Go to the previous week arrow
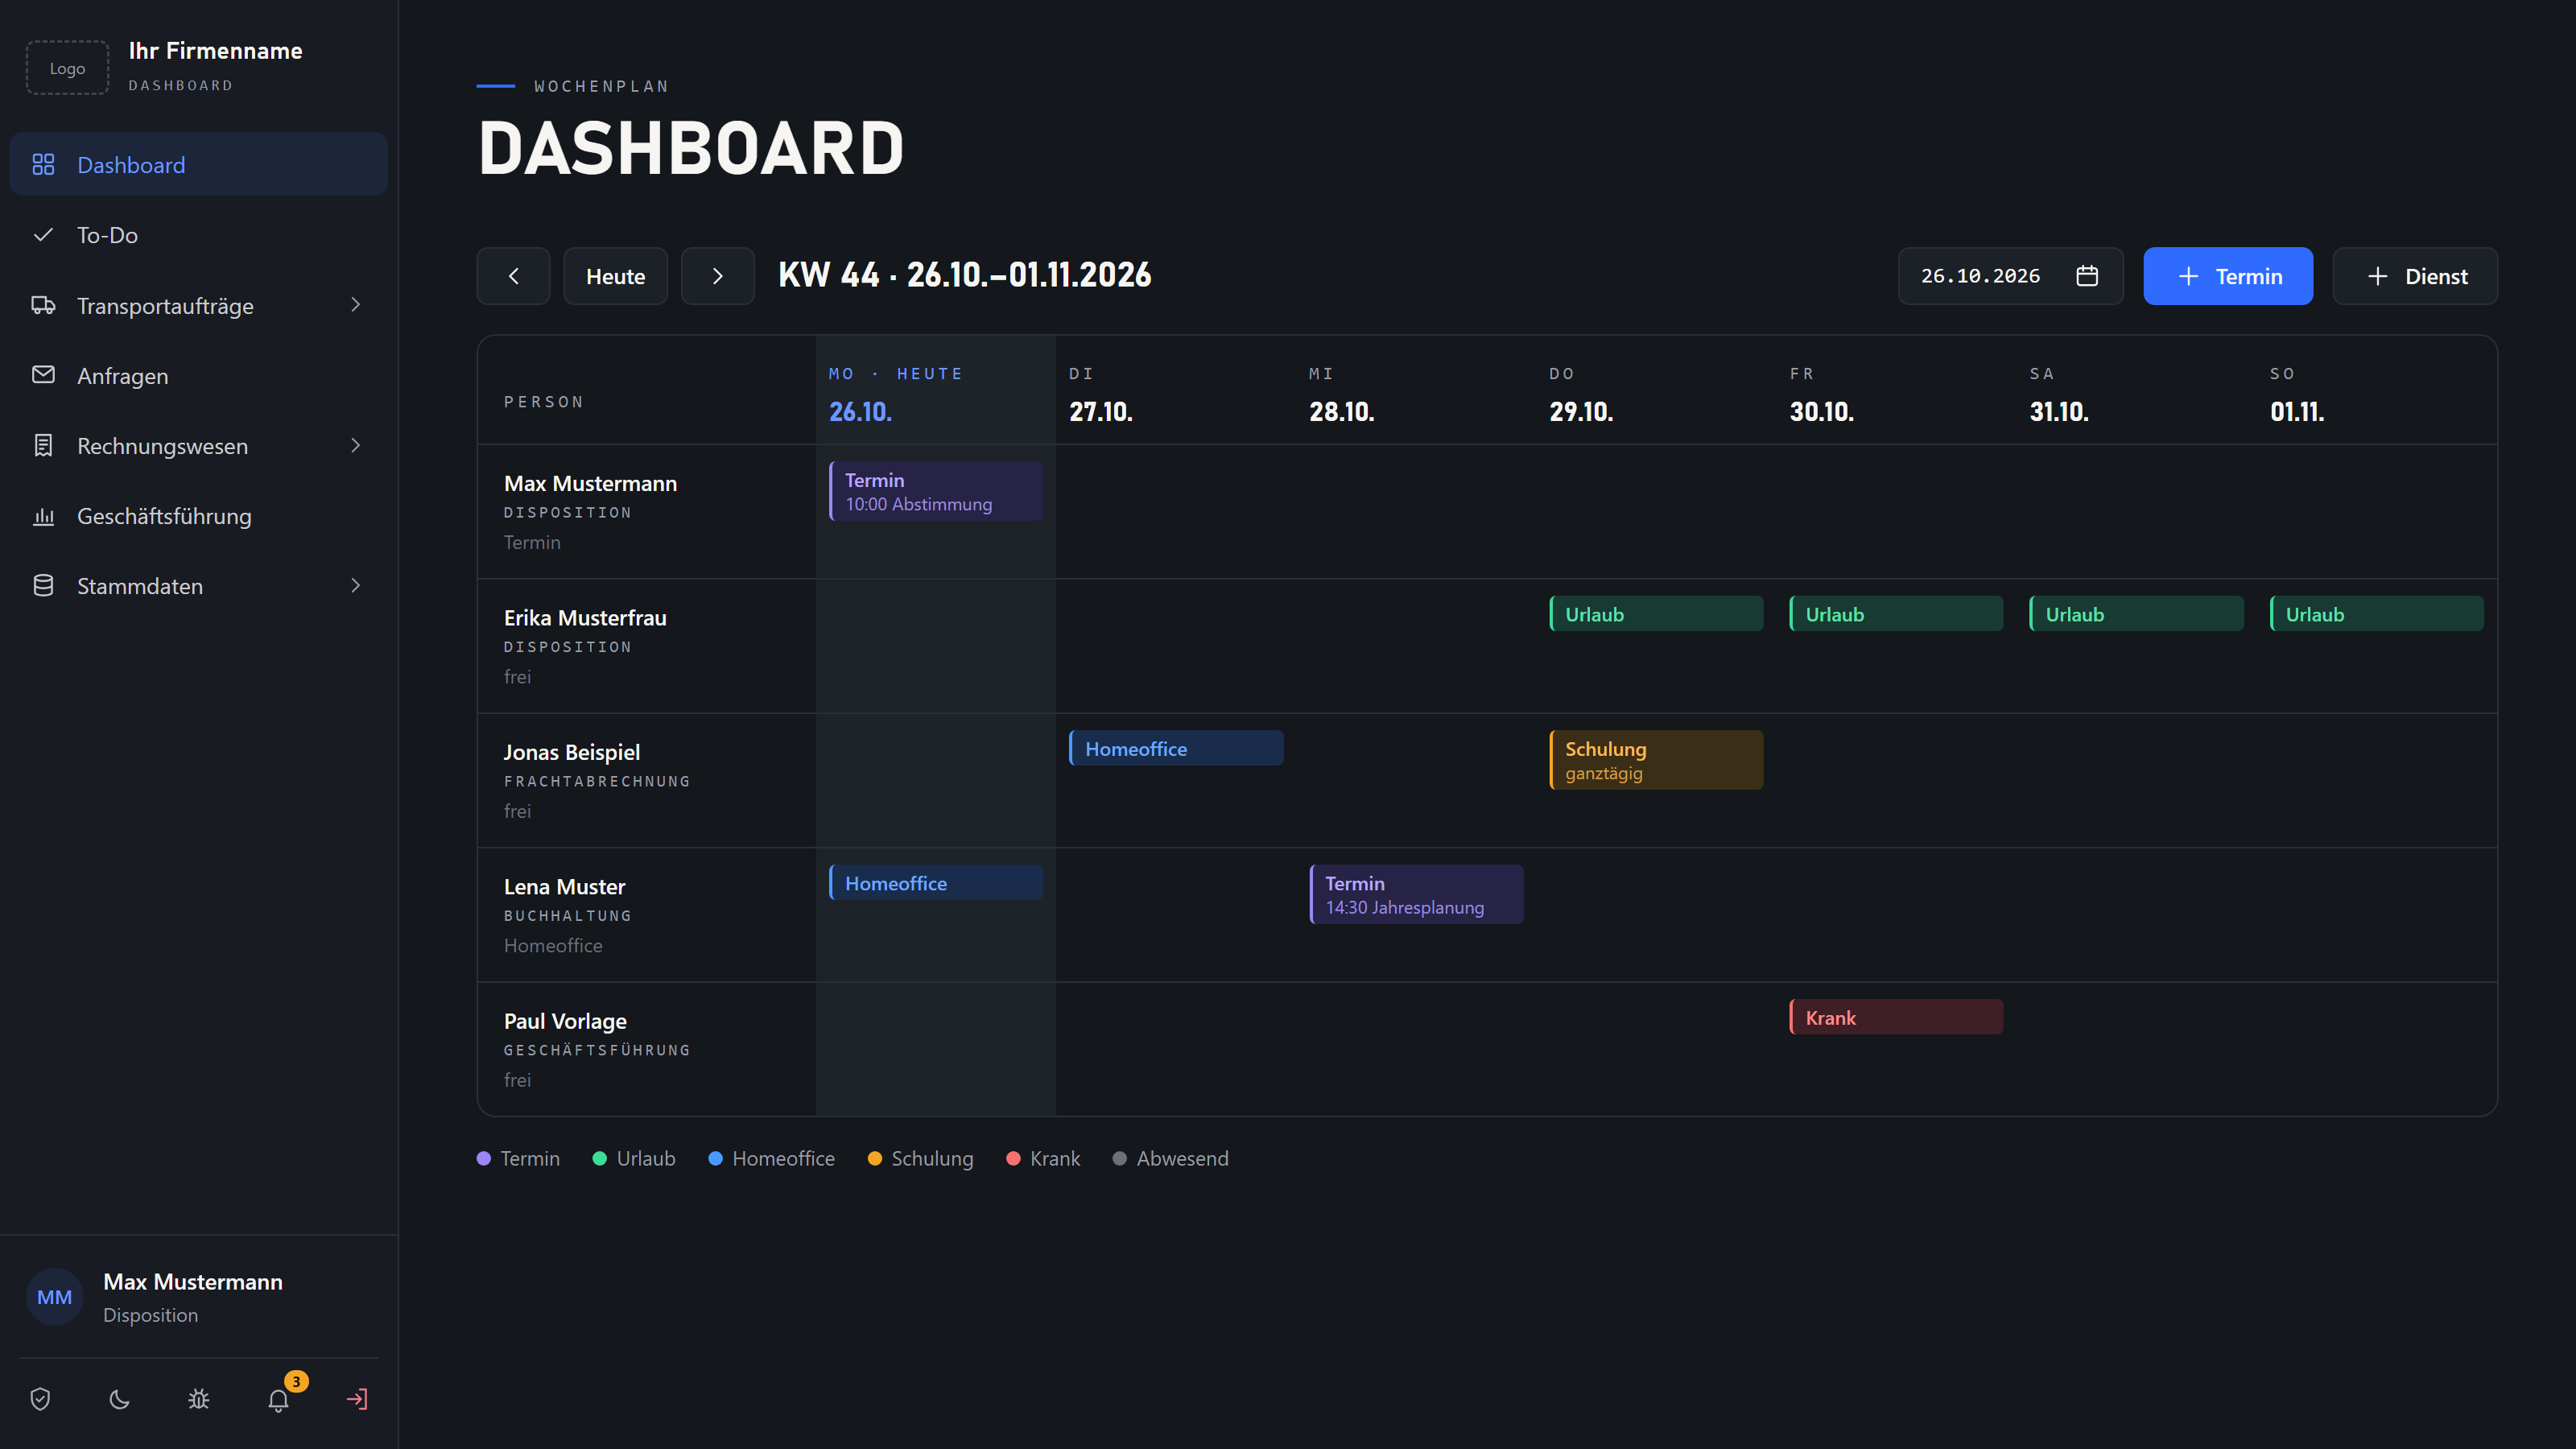Image resolution: width=2576 pixels, height=1449 pixels. click(x=513, y=276)
